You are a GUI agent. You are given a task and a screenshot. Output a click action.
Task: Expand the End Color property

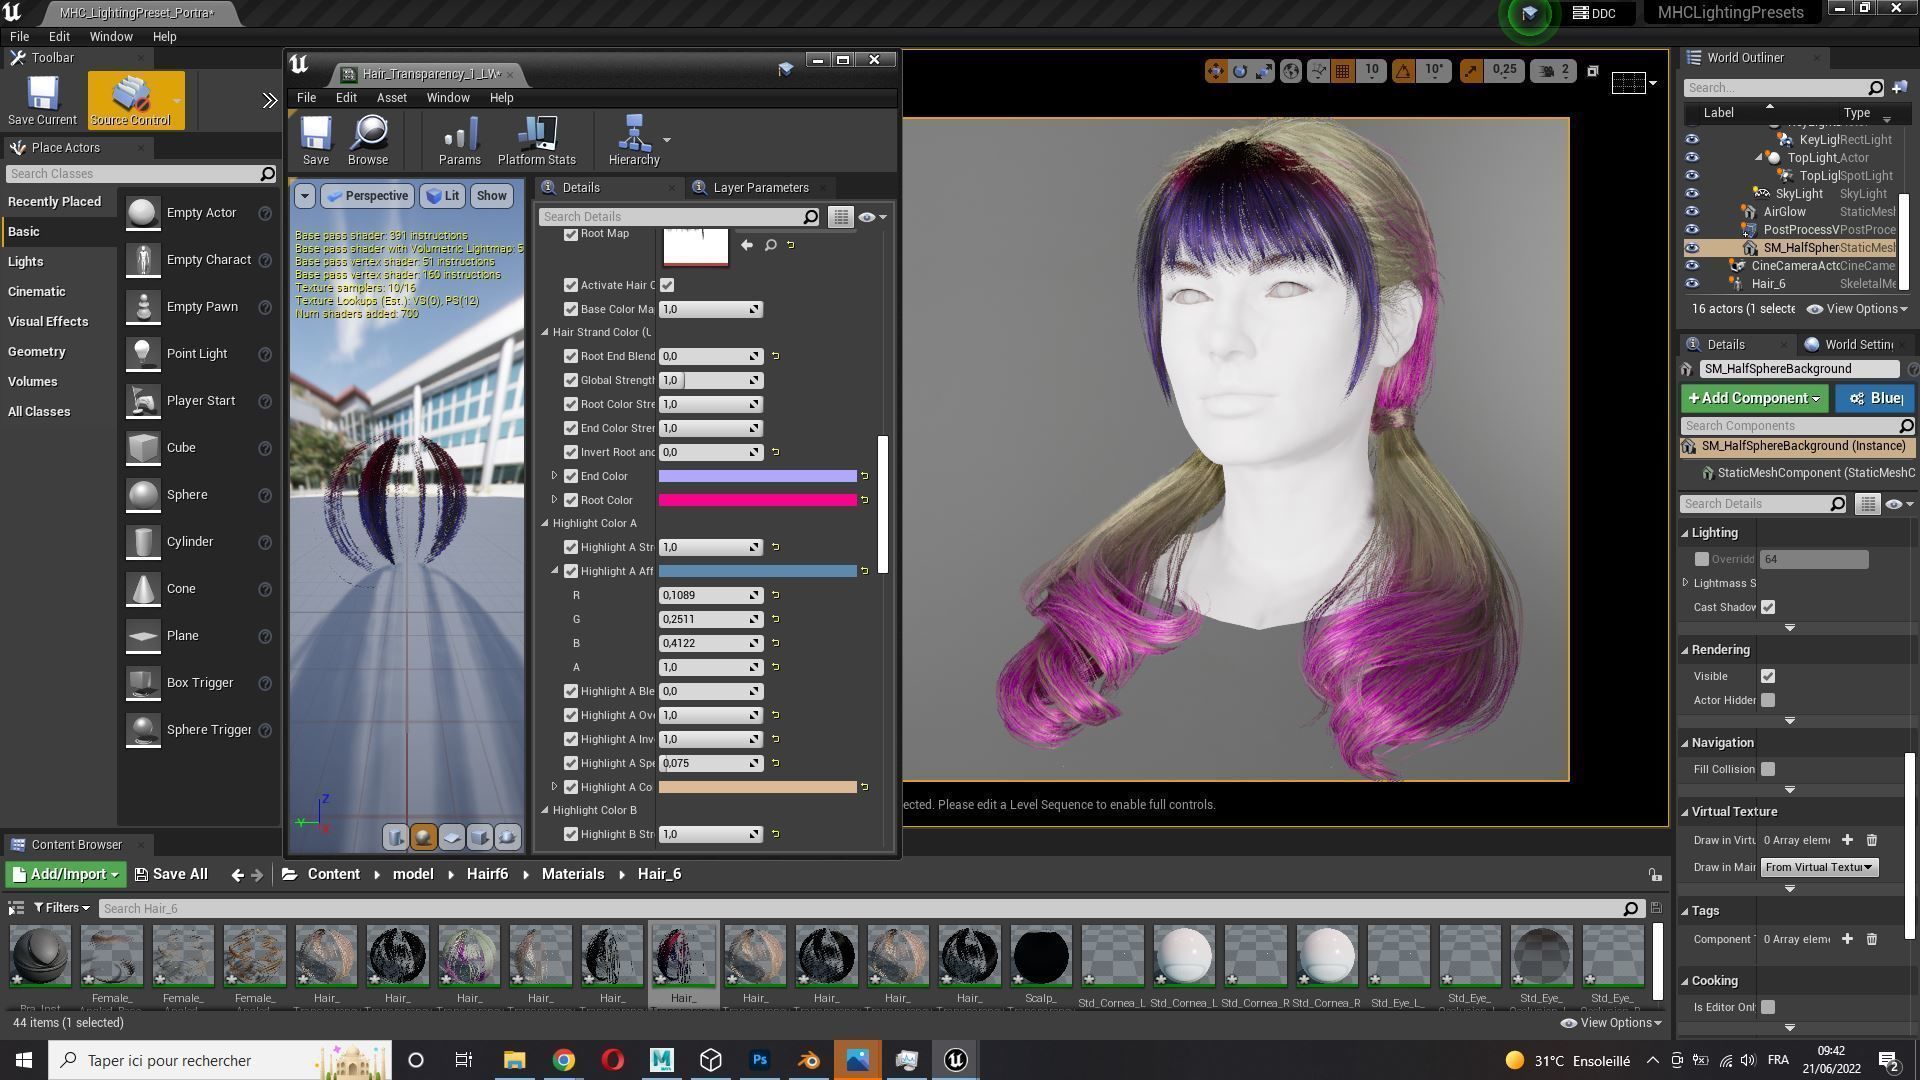[555, 476]
